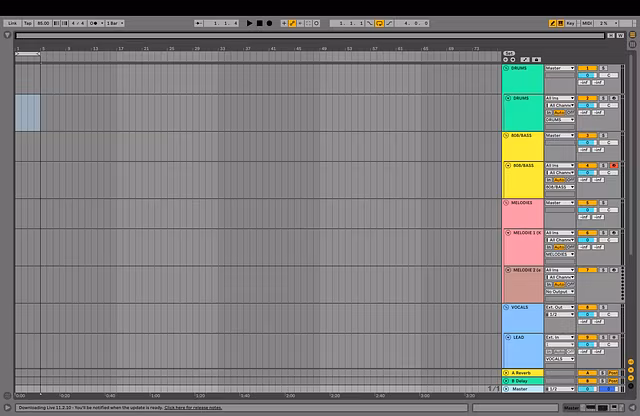This screenshot has width=640, height=416.
Task: Open the 1 Bar quantization dropdown
Action: [x=115, y=23]
